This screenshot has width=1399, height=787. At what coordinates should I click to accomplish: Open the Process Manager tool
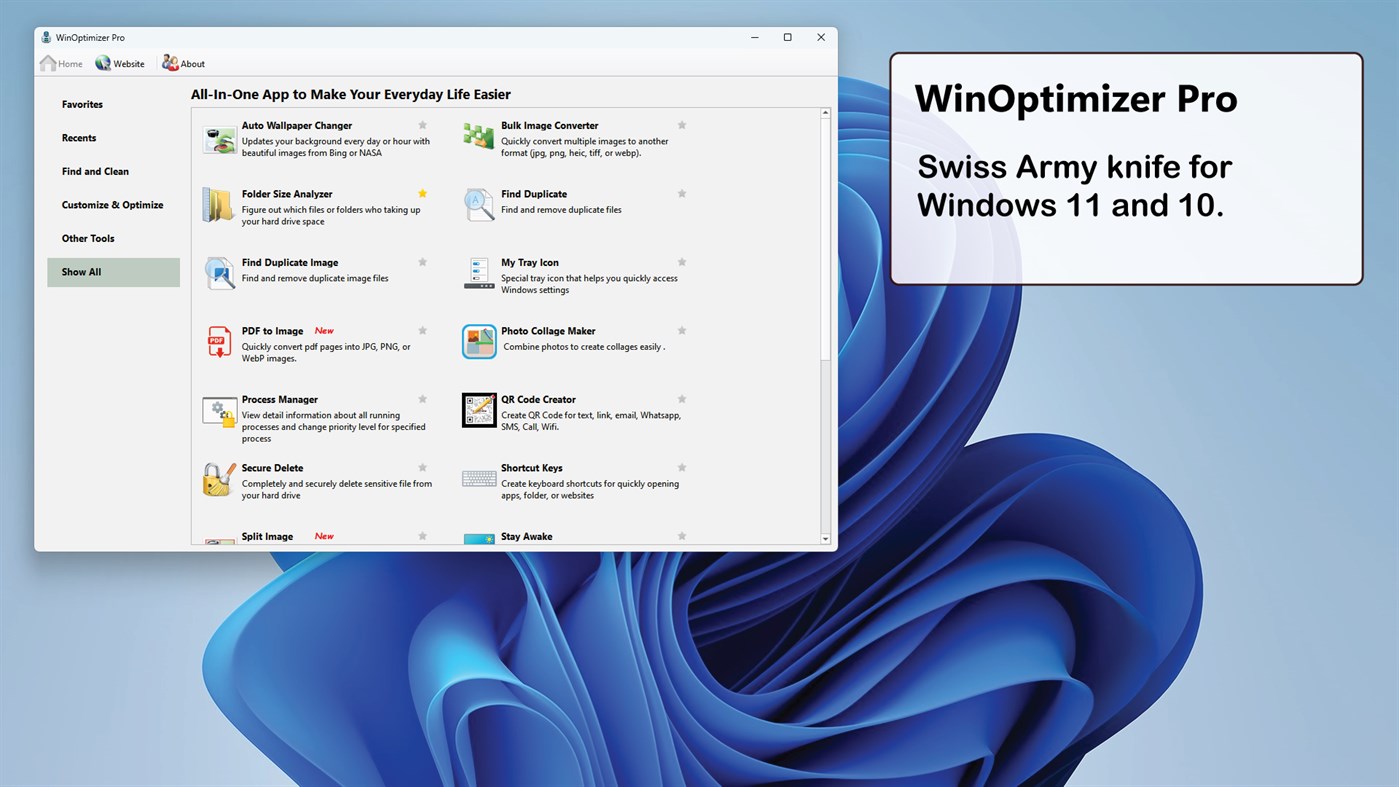(x=279, y=399)
